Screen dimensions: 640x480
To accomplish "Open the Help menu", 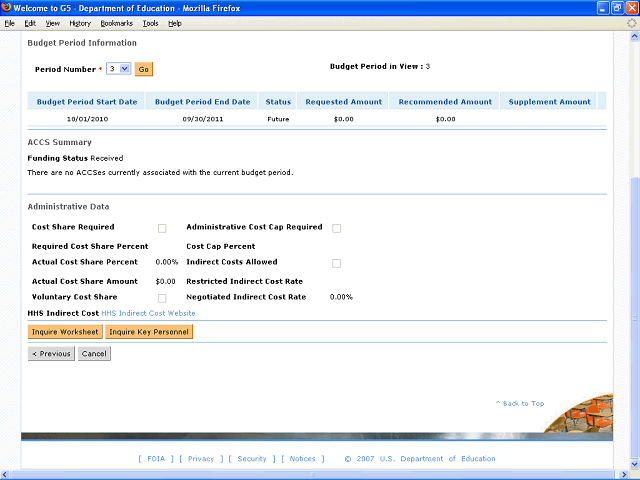I will click(175, 23).
